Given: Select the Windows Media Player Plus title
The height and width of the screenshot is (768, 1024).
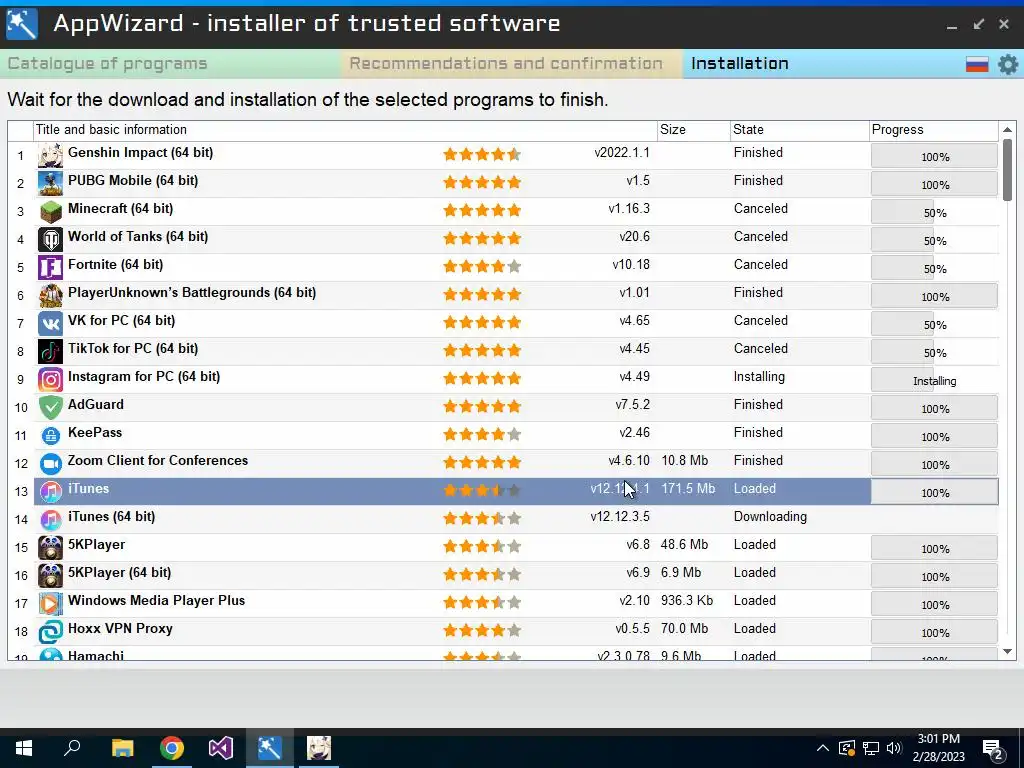Looking at the screenshot, I should coord(157,601).
